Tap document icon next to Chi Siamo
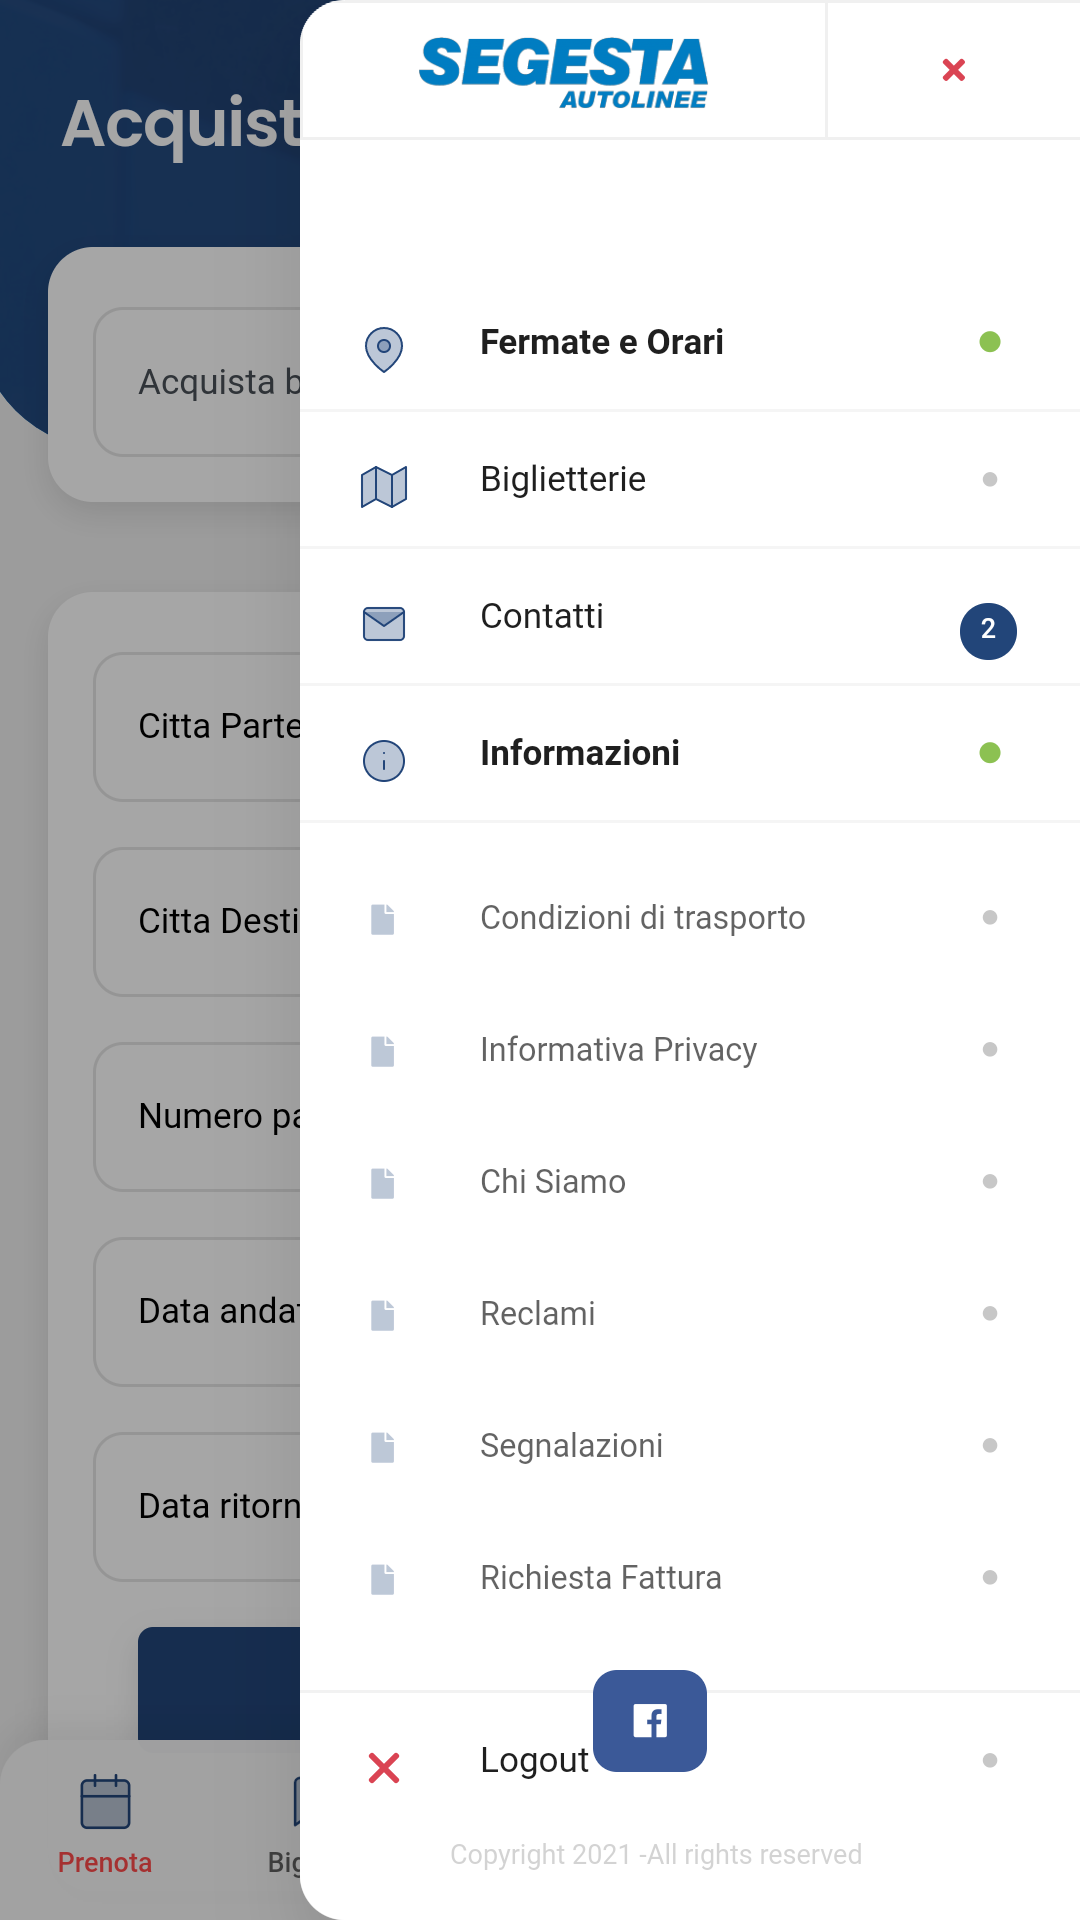The height and width of the screenshot is (1920, 1080). click(383, 1183)
